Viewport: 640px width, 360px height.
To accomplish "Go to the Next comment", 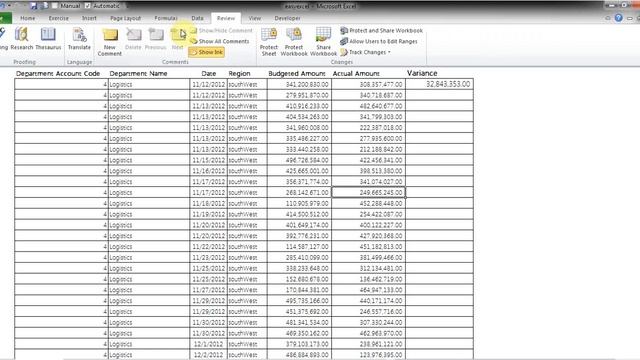I will click(178, 38).
